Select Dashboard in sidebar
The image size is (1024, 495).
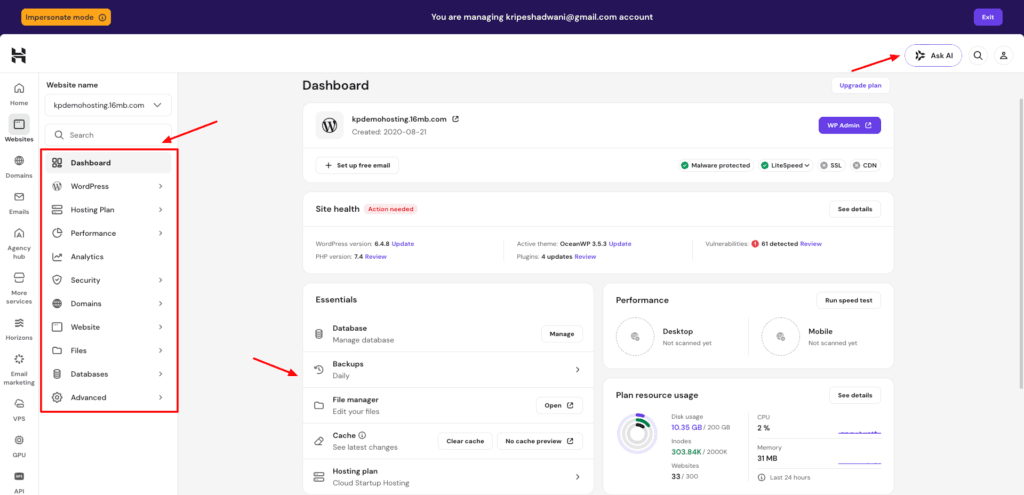(108, 163)
